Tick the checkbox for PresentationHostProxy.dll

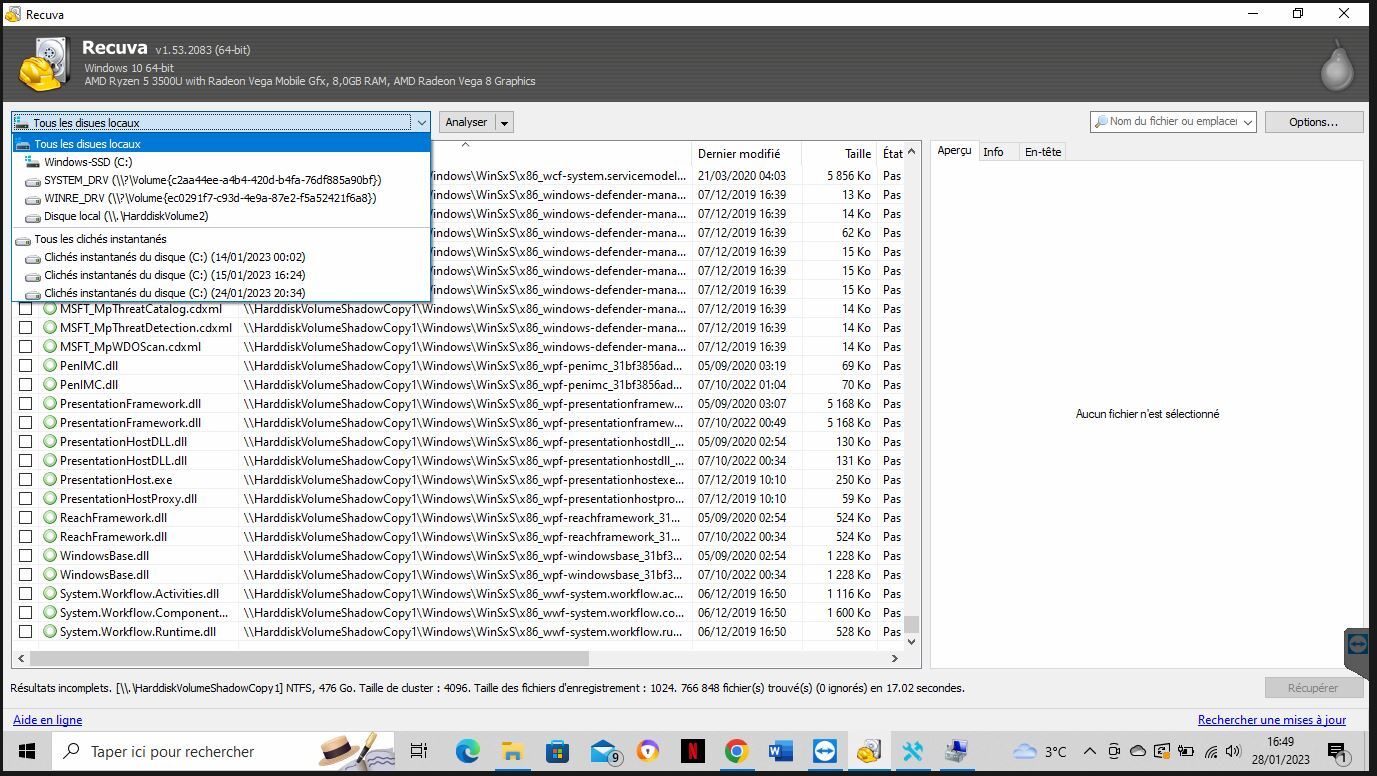[26, 499]
